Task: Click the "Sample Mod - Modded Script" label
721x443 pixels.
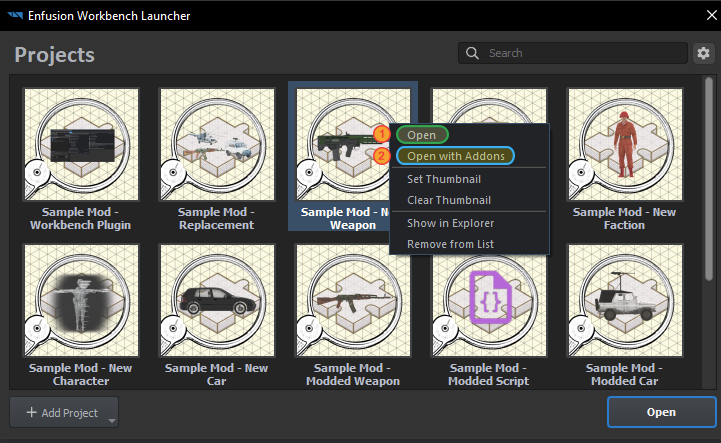Action: (488, 374)
